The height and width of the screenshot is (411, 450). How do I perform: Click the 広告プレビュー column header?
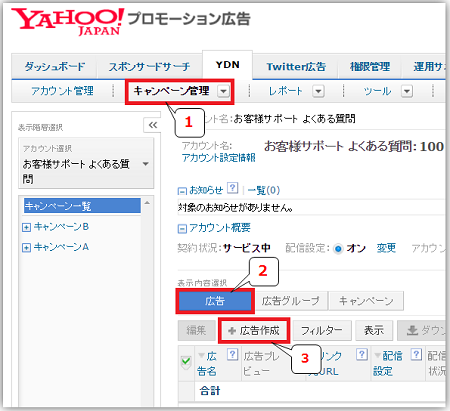(x=261, y=364)
